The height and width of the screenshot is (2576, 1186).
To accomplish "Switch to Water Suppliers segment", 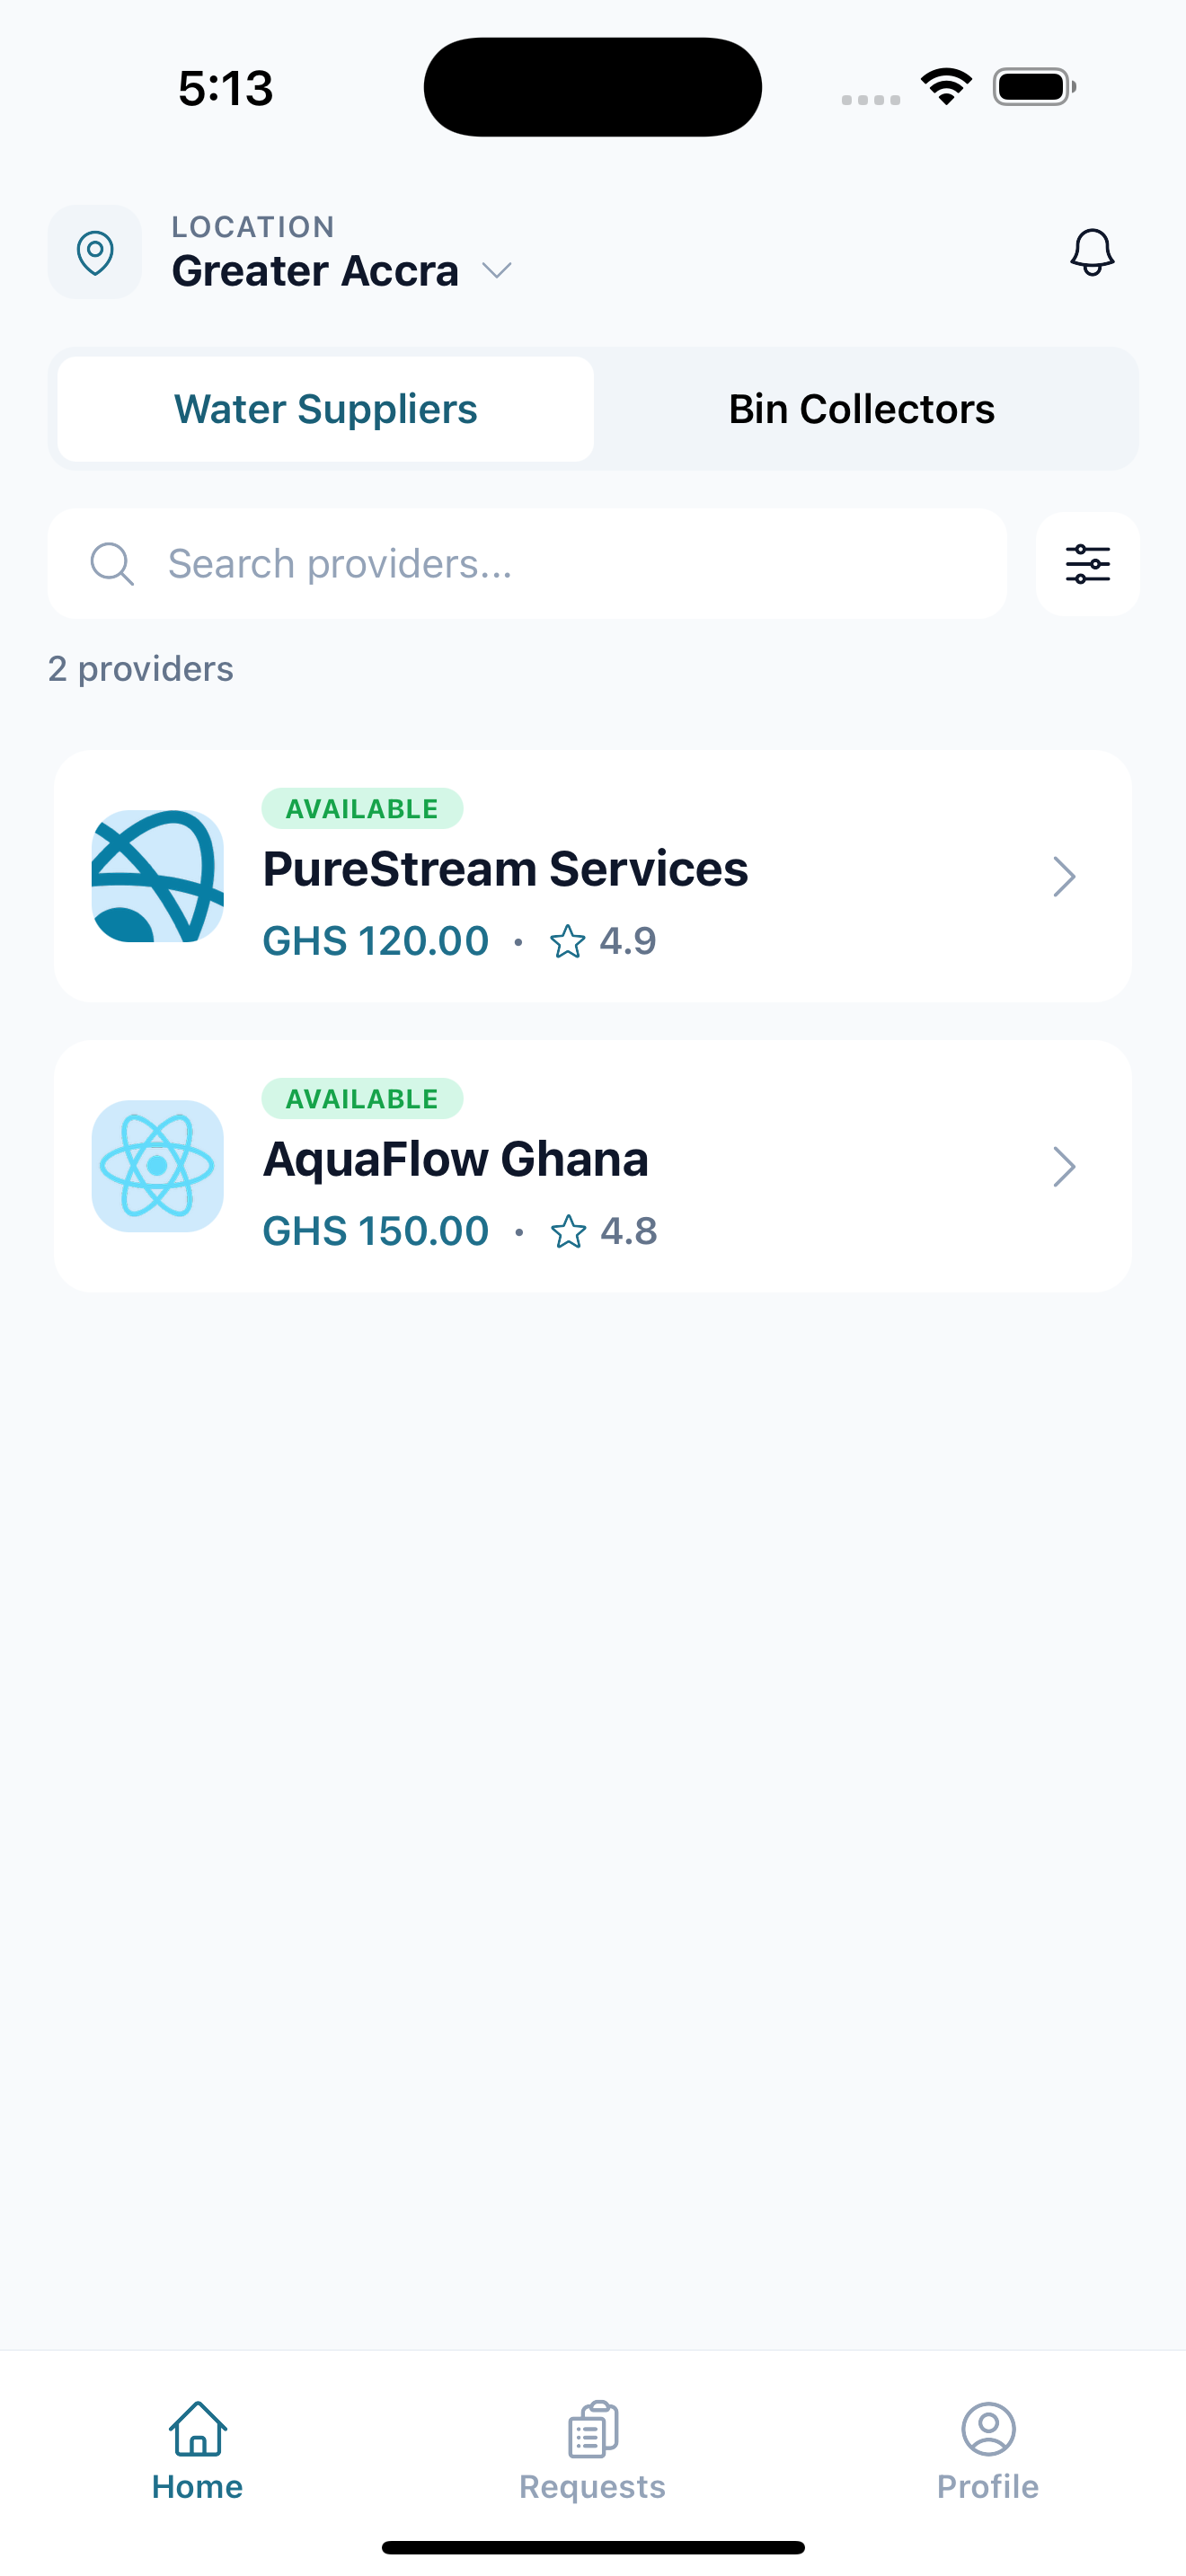I will click(326, 409).
